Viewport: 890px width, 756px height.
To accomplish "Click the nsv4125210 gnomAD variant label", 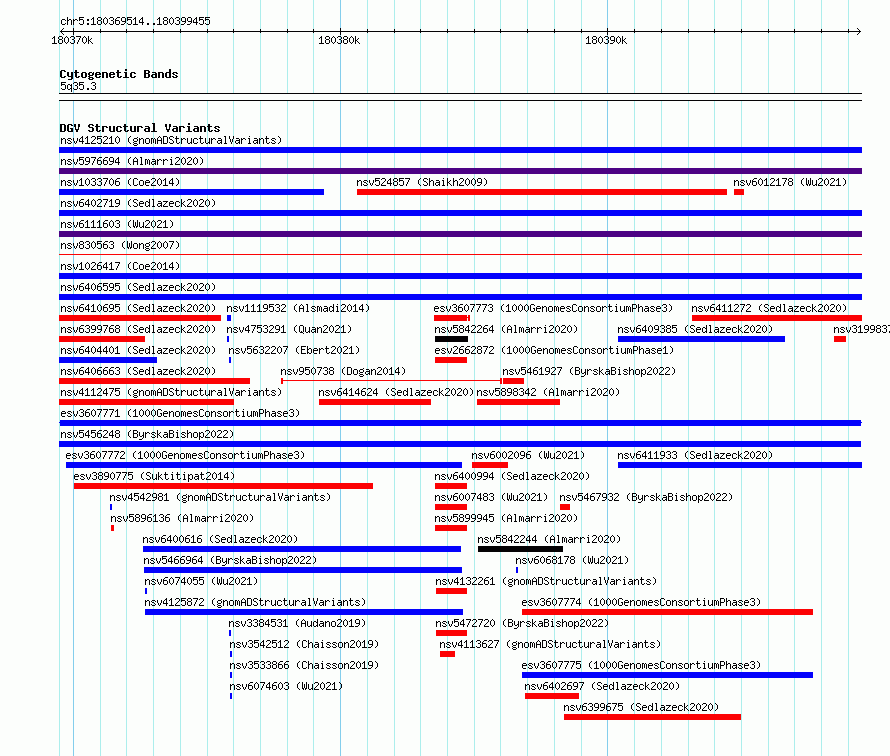I will point(171,140).
